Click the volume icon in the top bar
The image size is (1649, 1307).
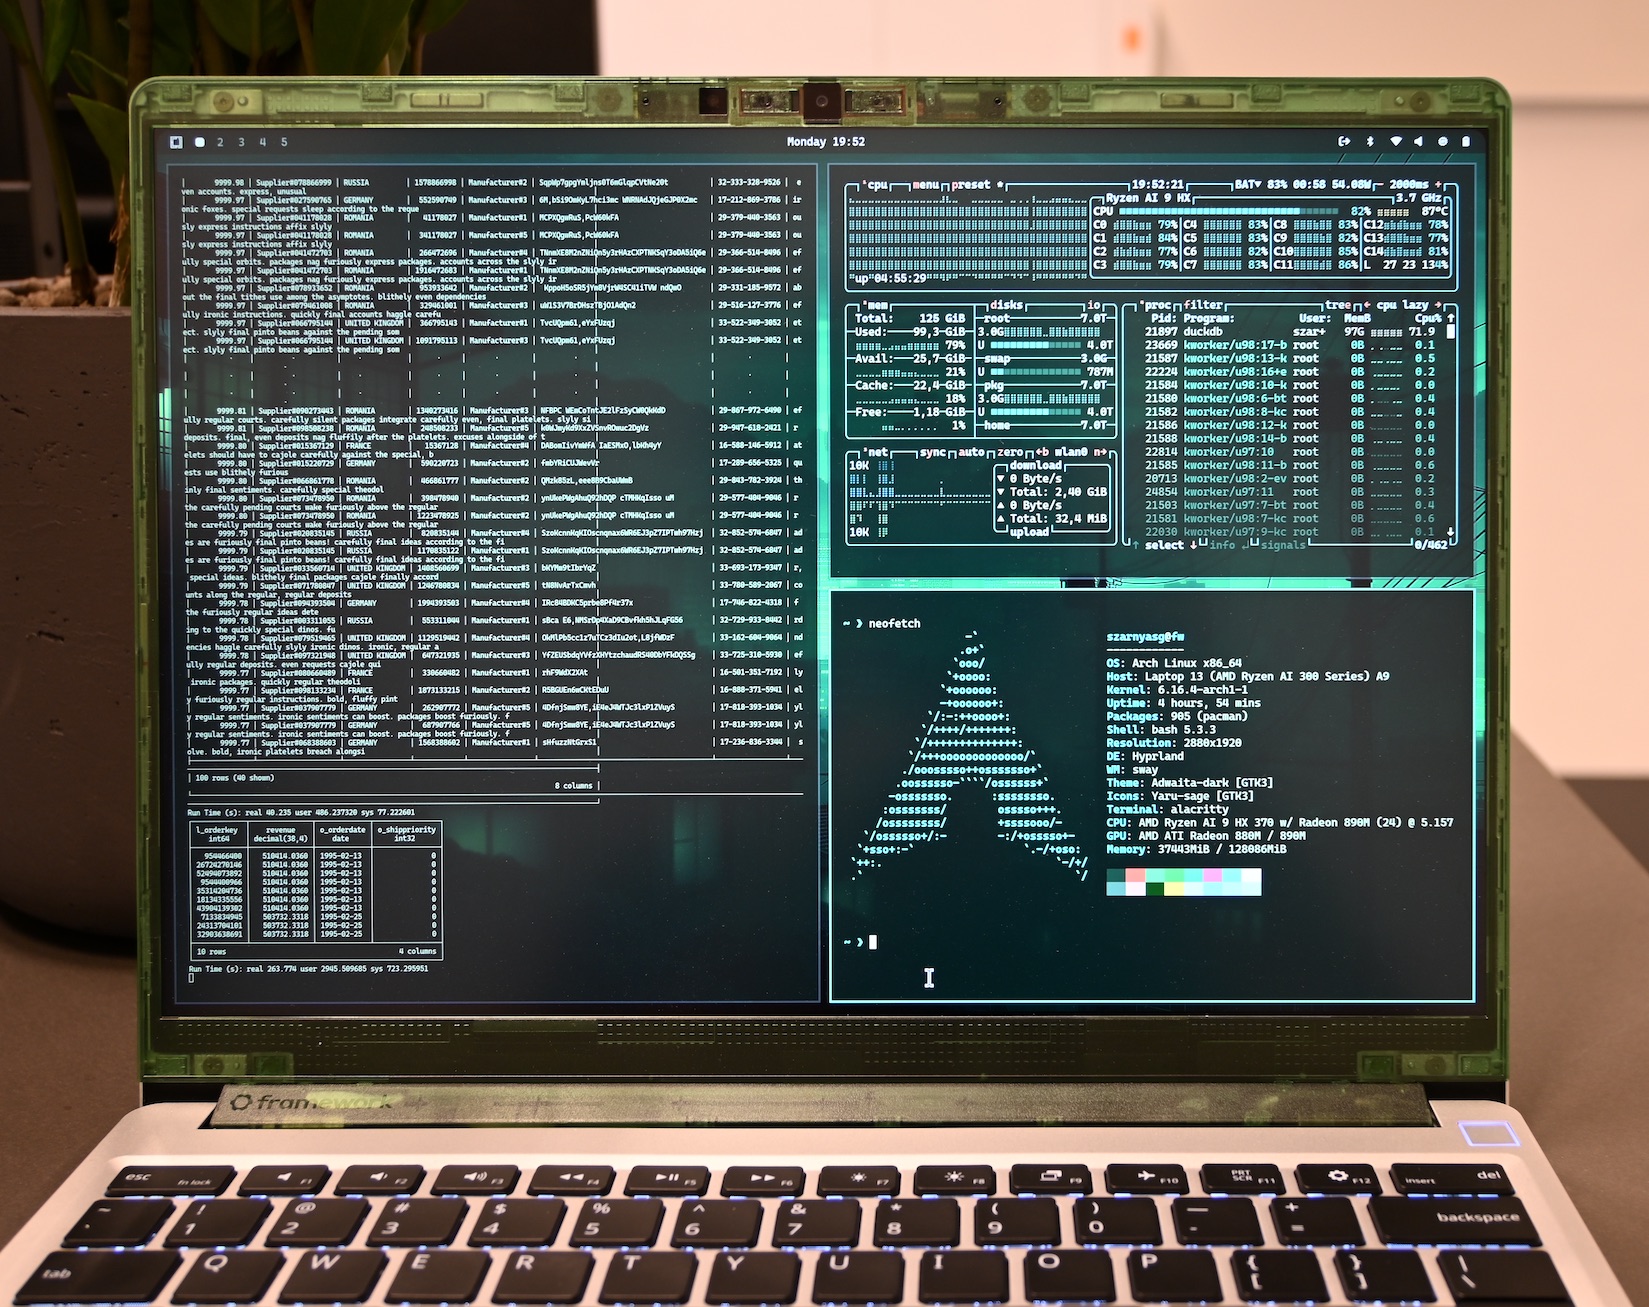(x=1417, y=141)
